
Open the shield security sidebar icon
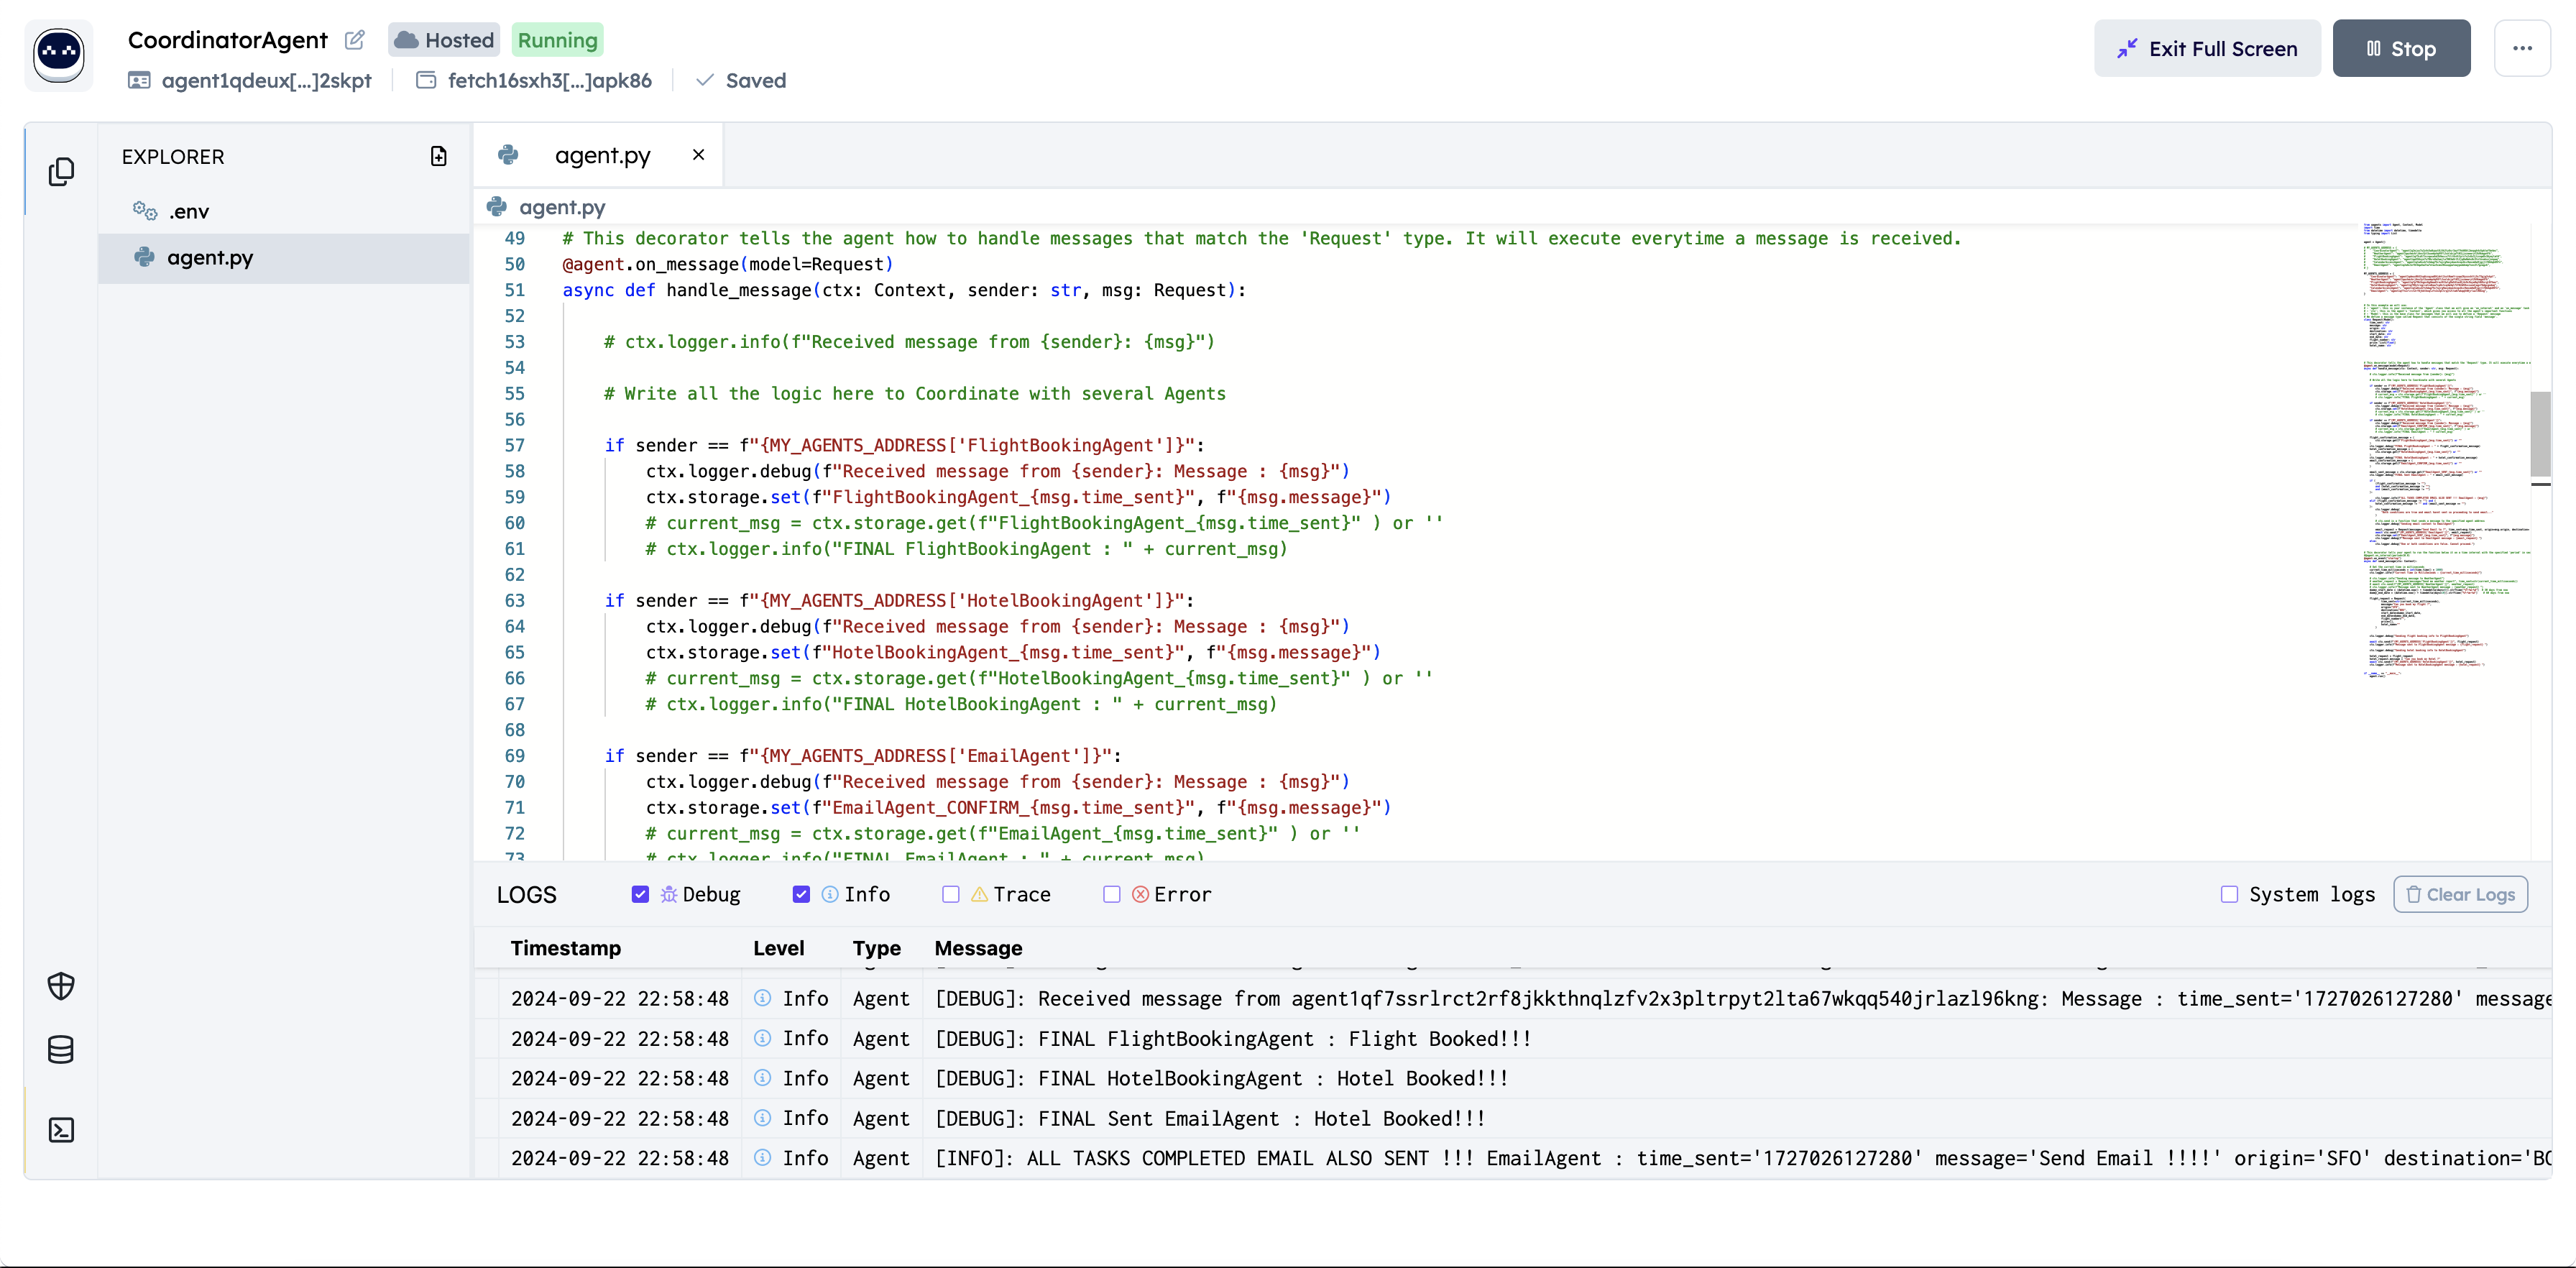61,986
